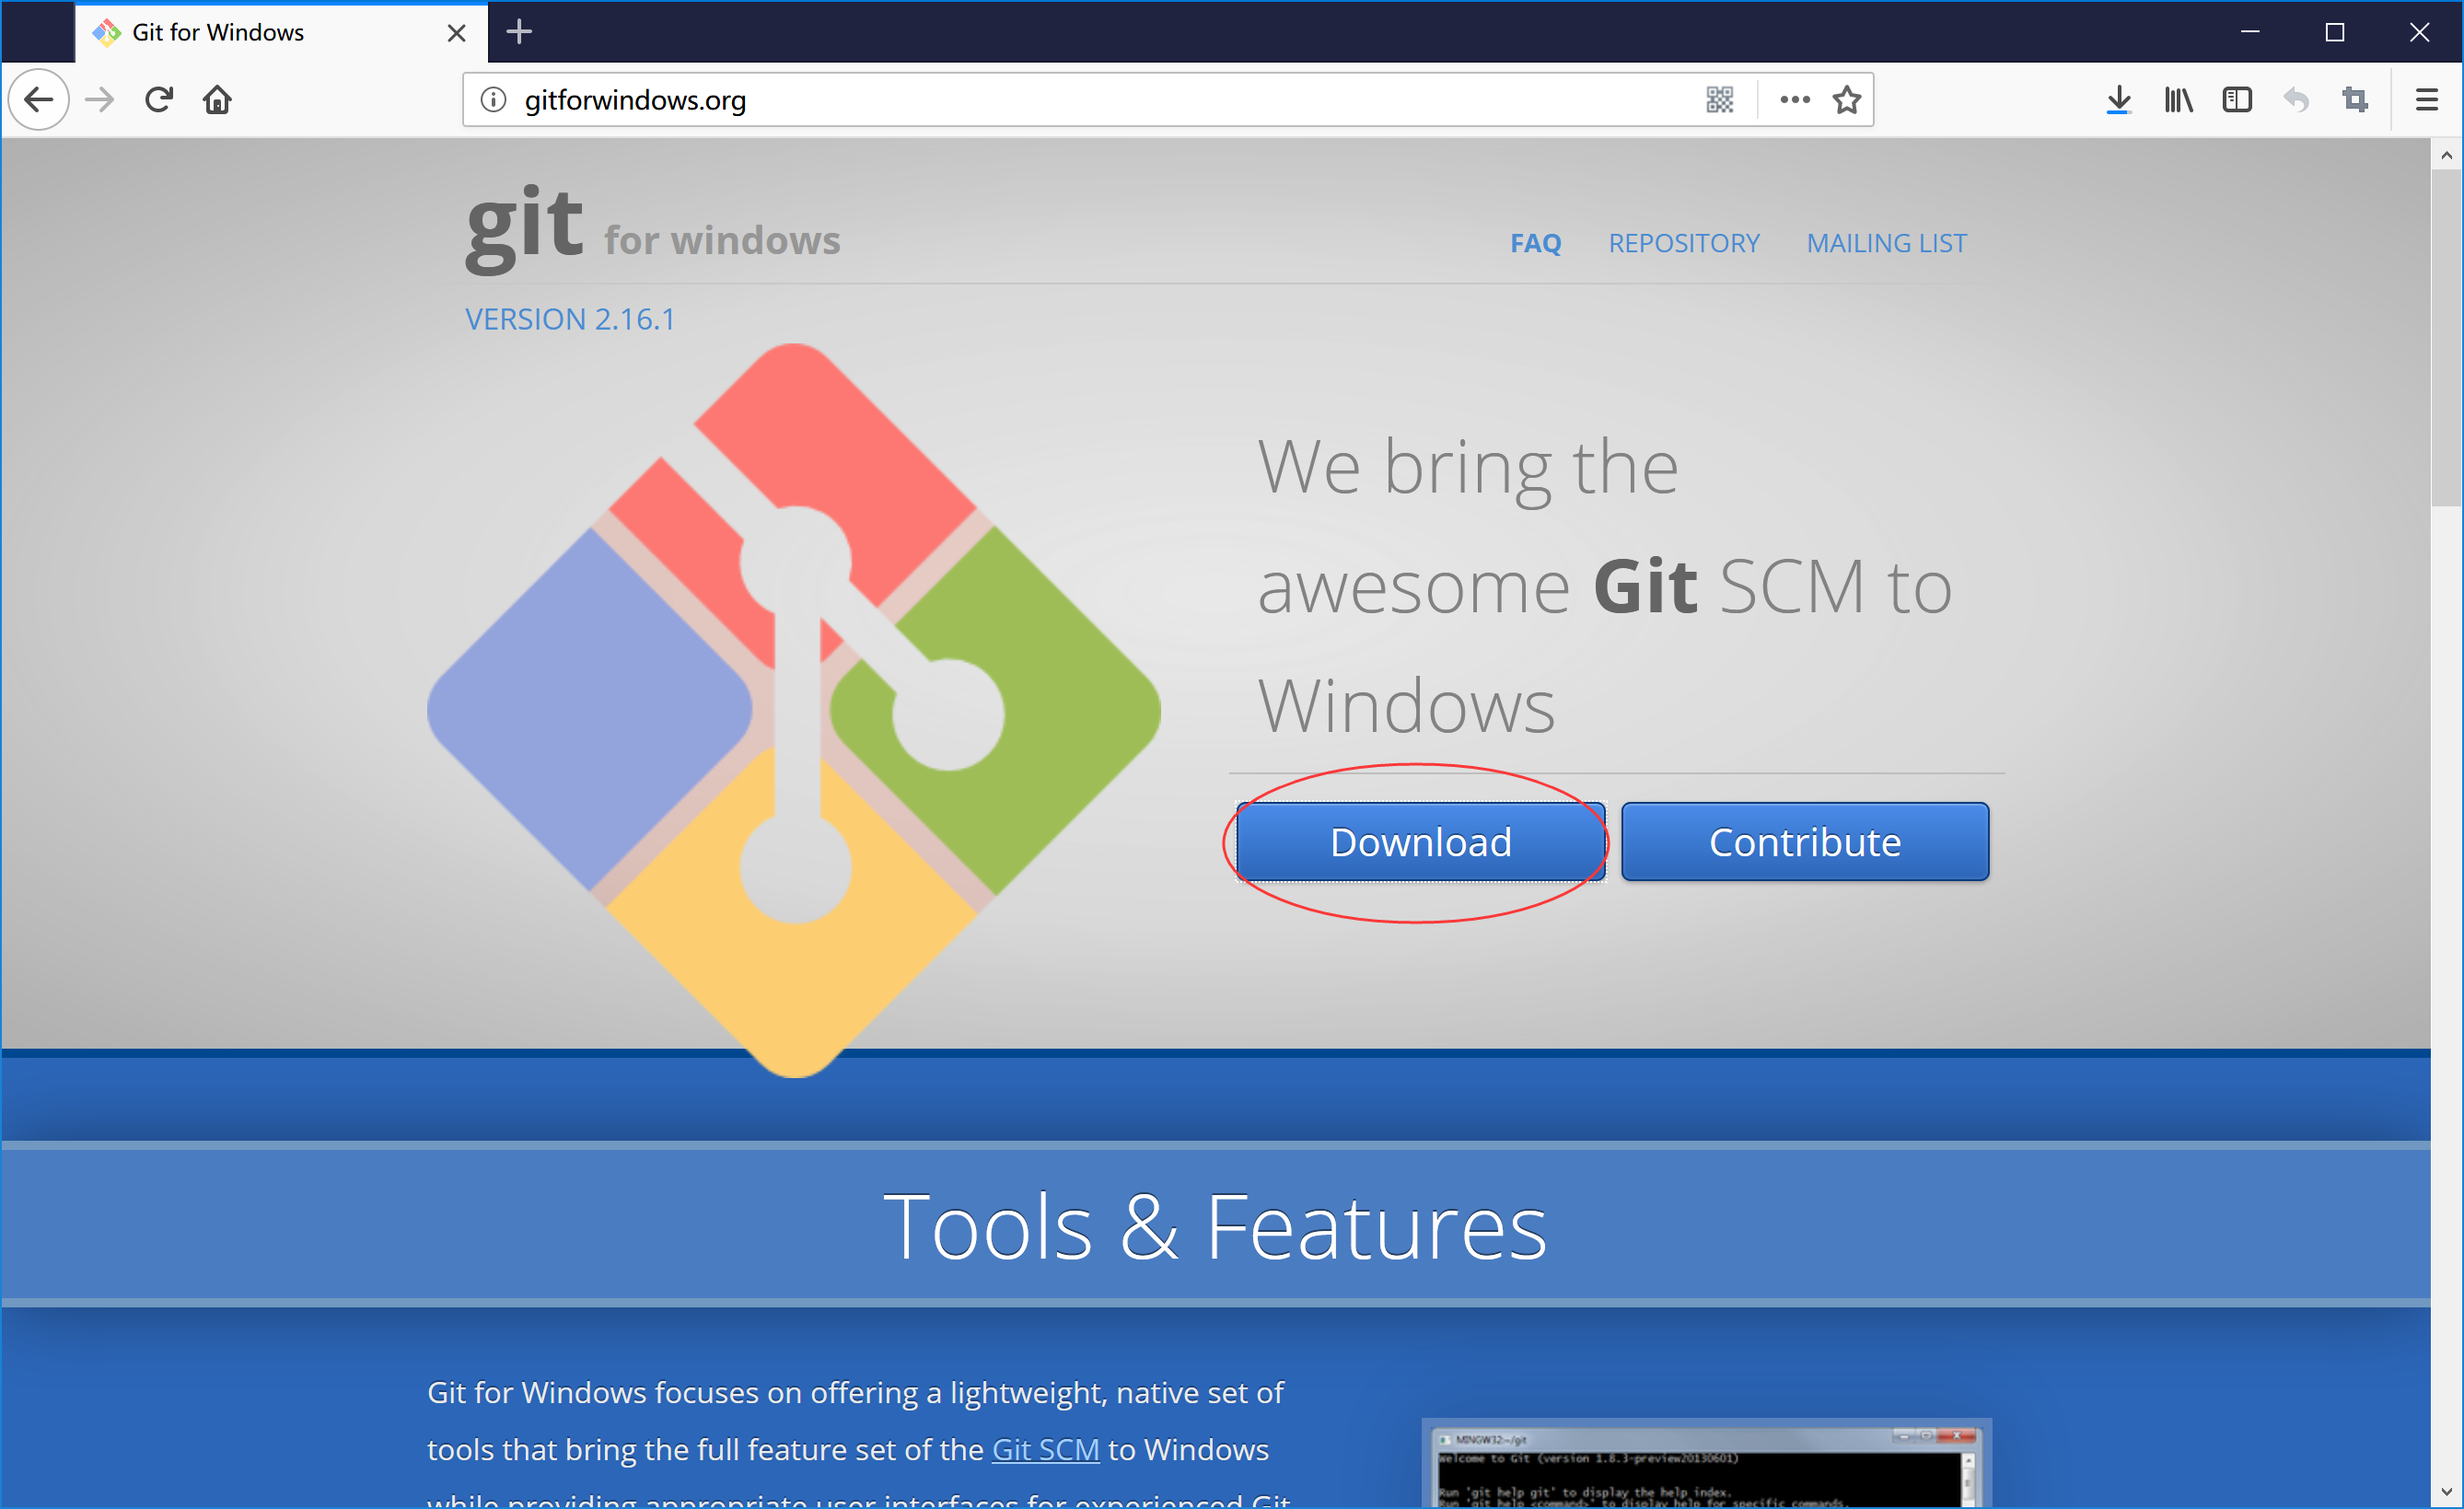Image resolution: width=2464 pixels, height=1509 pixels.
Task: Follow the Git SCM hyperlink
Action: click(x=1045, y=1449)
